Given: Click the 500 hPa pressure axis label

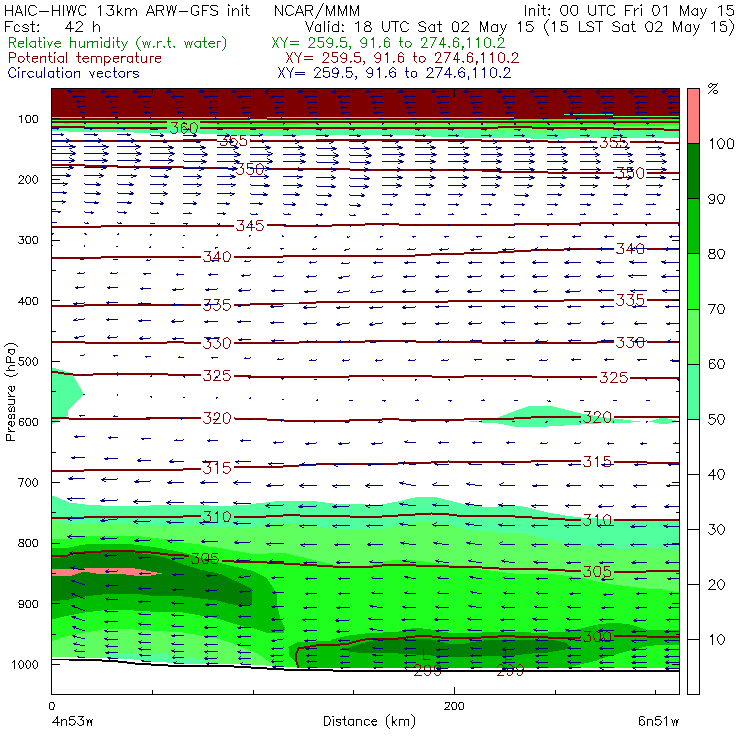Looking at the screenshot, I should pyautogui.click(x=28, y=361).
